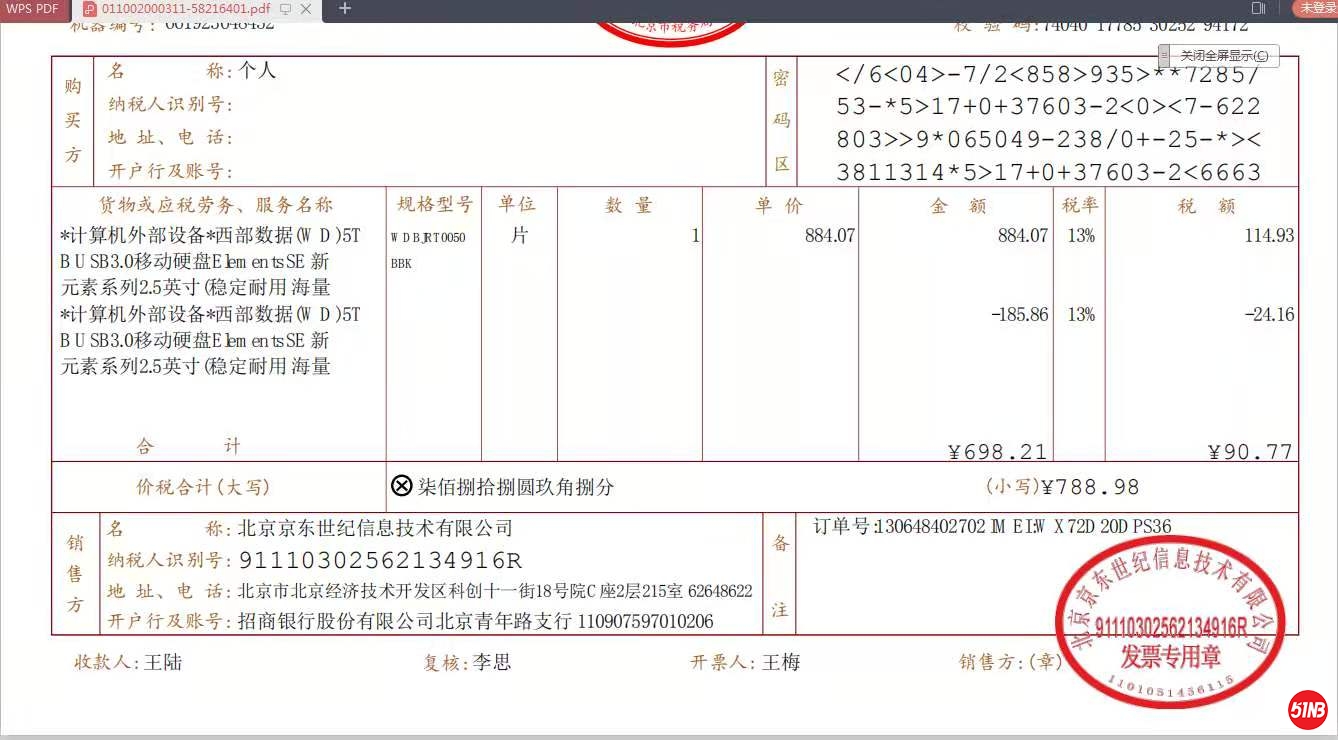Switch to the WPS PDF home tab
This screenshot has width=1338, height=740.
(x=33, y=9)
